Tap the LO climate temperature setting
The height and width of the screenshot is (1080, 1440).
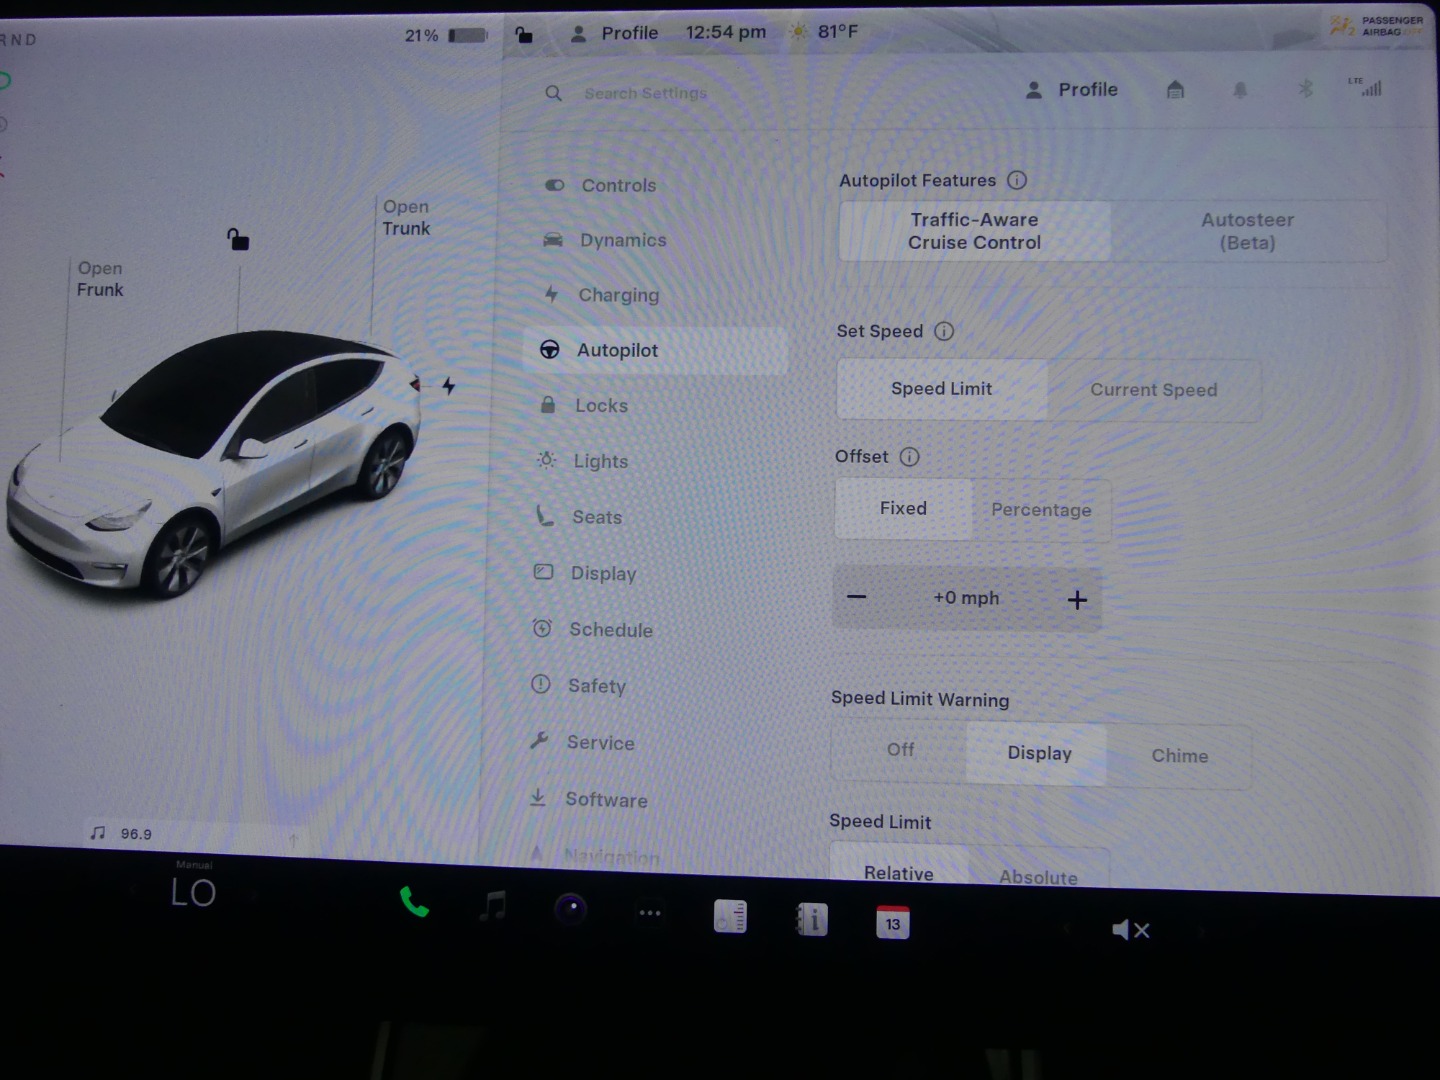193,892
